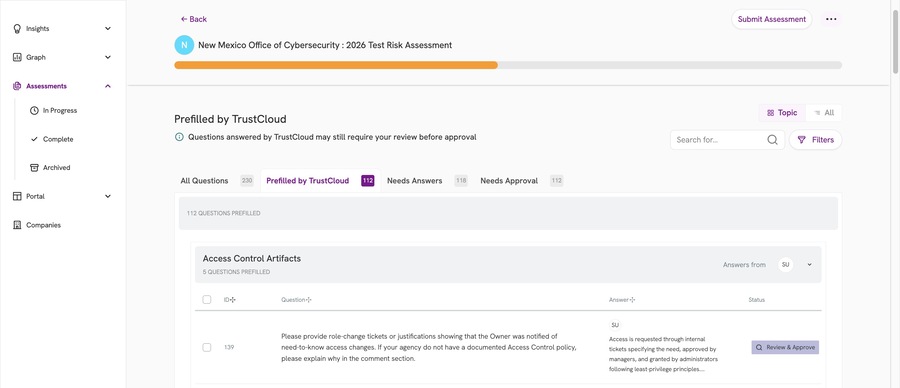Click the Status column header

[x=756, y=300]
